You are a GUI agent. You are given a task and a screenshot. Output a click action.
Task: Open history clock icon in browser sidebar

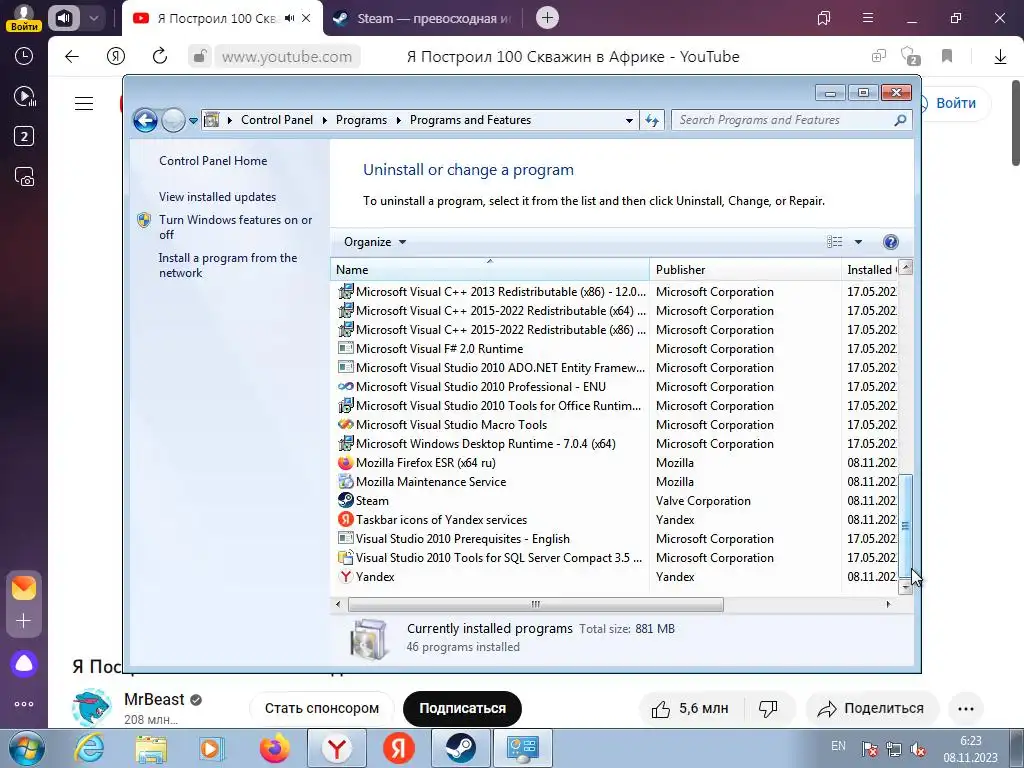(24, 56)
